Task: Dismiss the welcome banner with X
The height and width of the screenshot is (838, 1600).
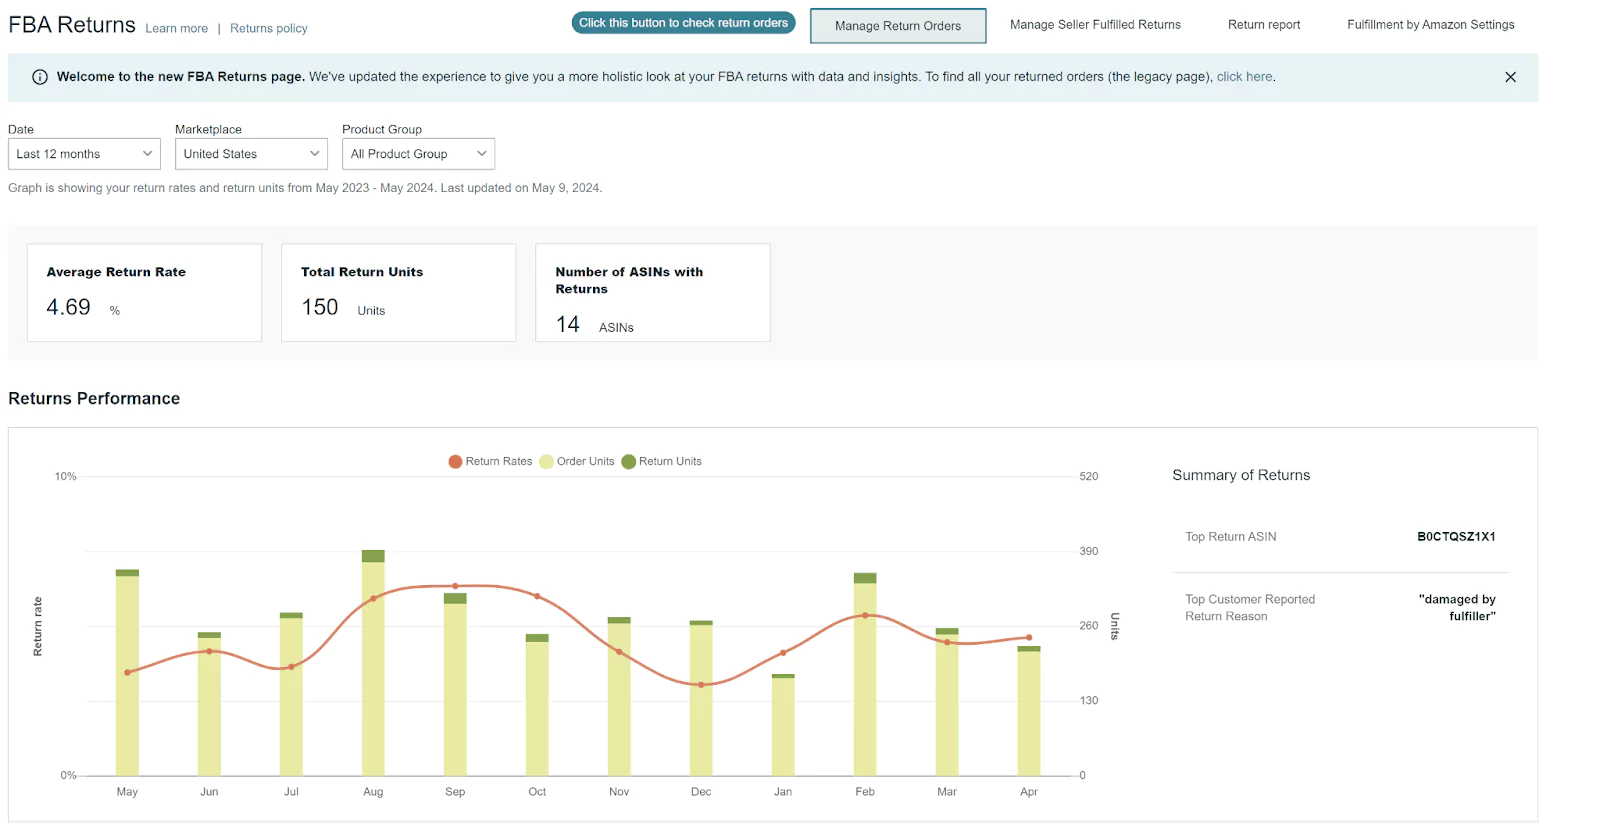Action: 1510,77
